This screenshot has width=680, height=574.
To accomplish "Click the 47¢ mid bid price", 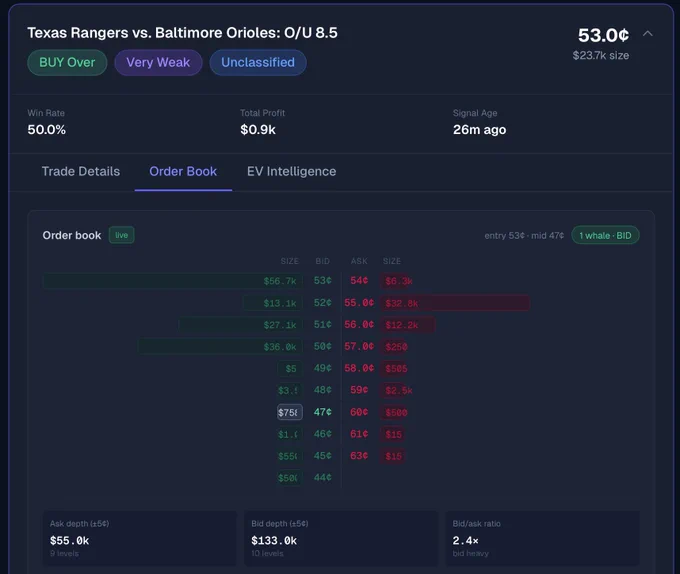I will [323, 412].
